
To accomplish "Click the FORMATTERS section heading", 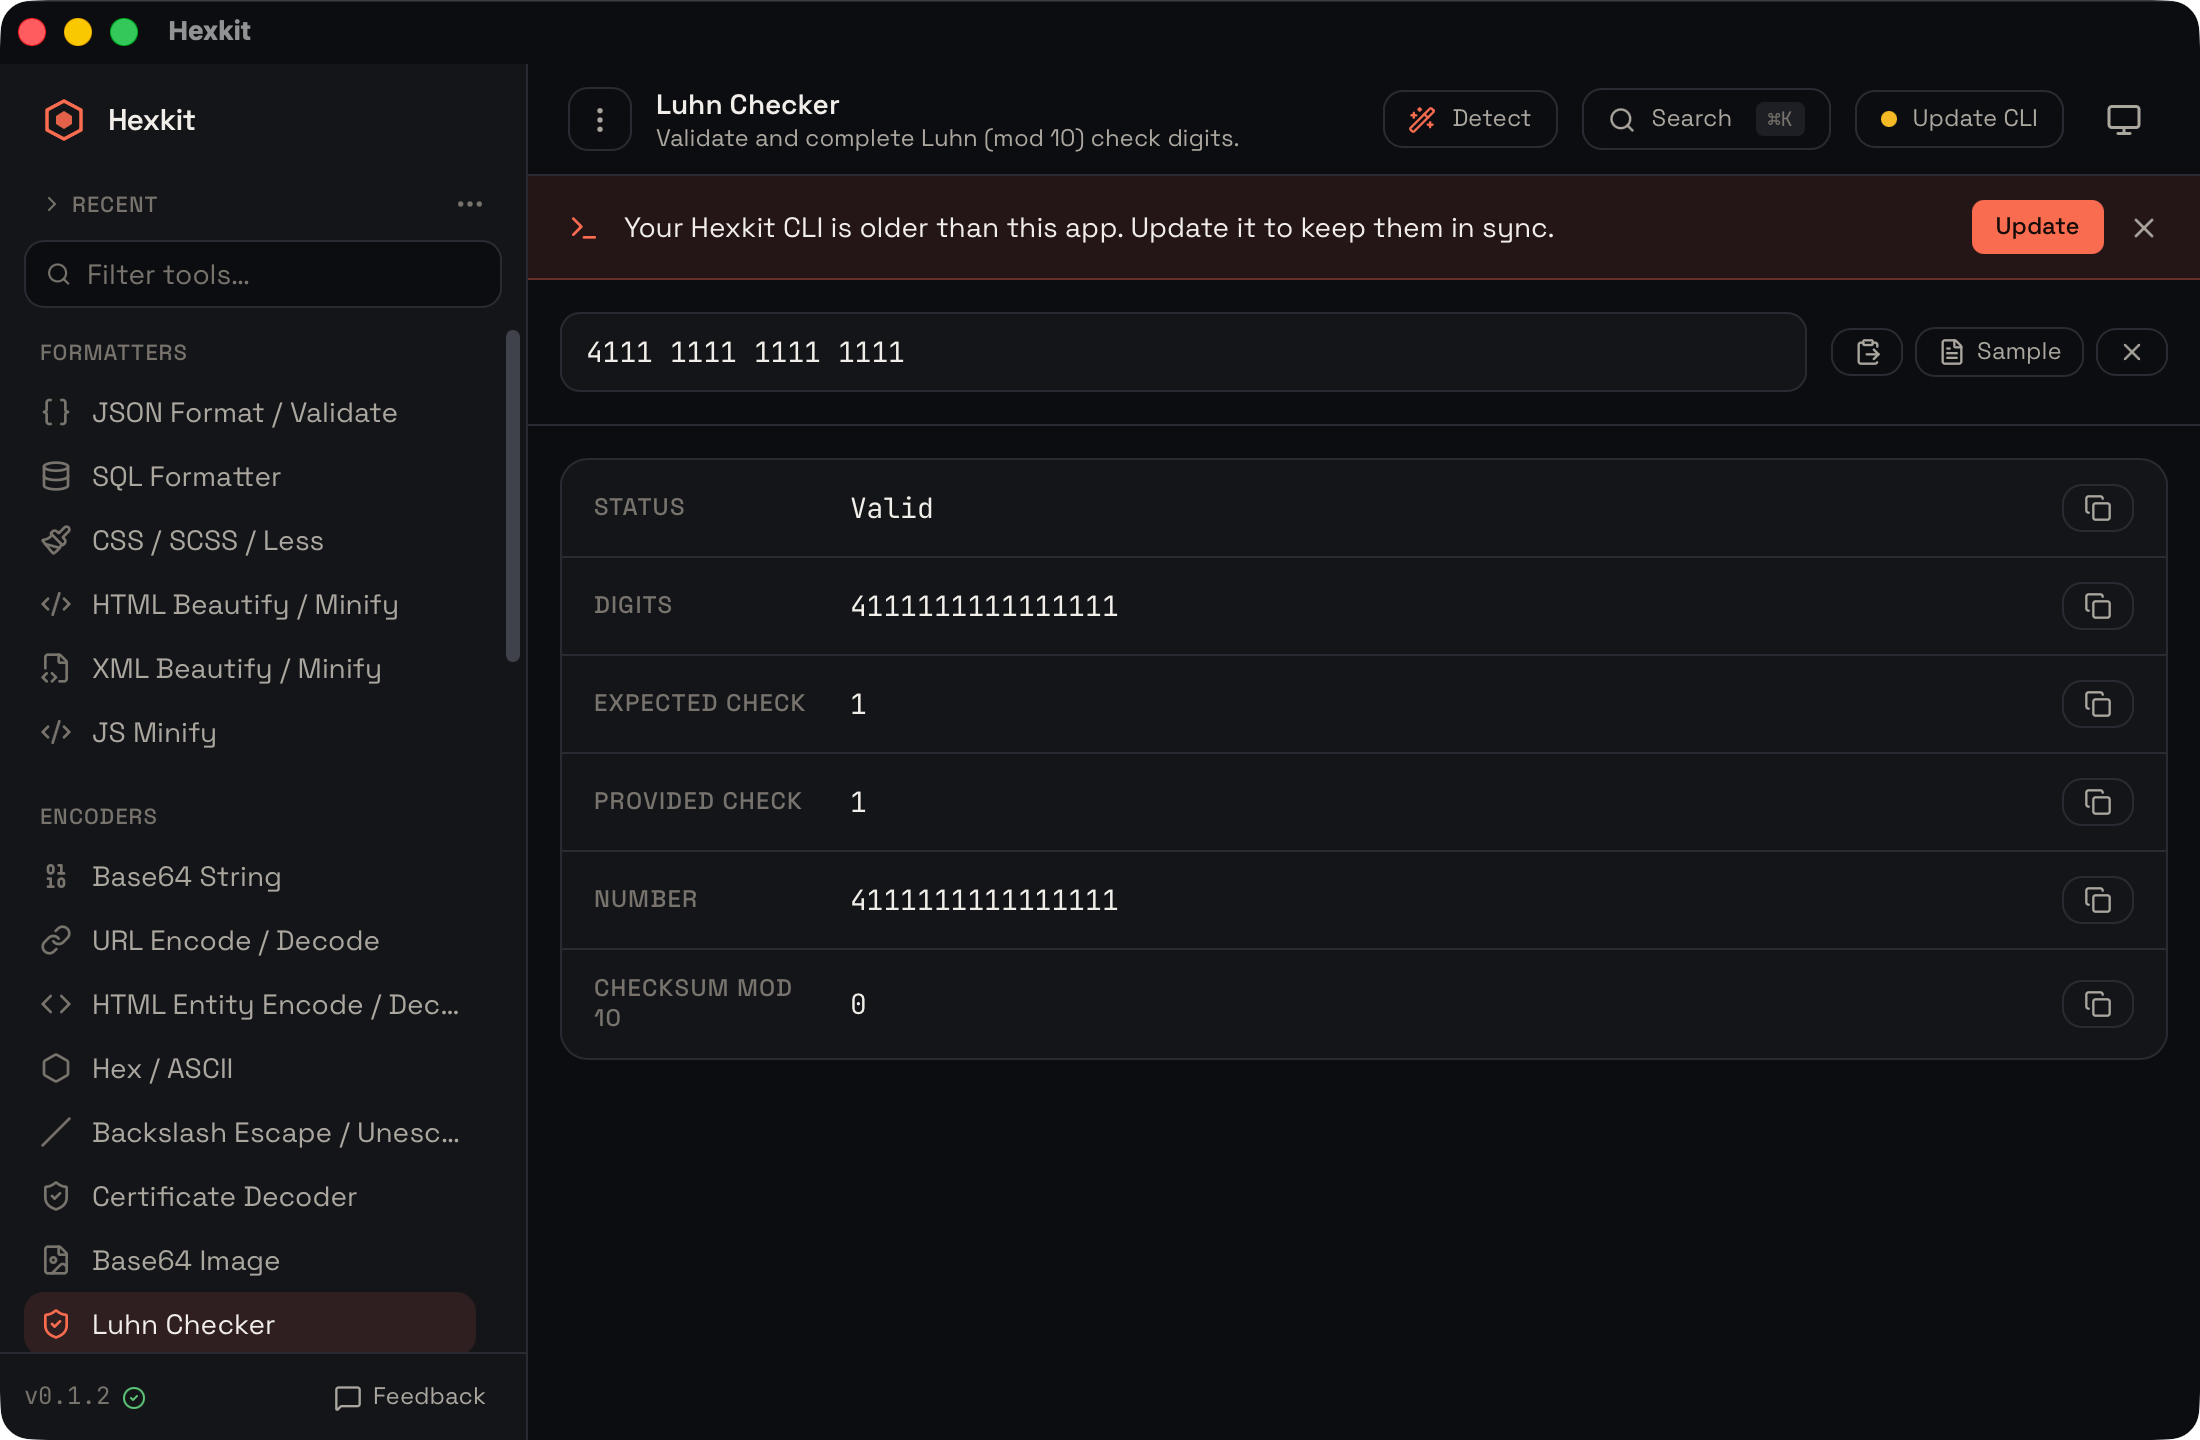I will point(113,353).
